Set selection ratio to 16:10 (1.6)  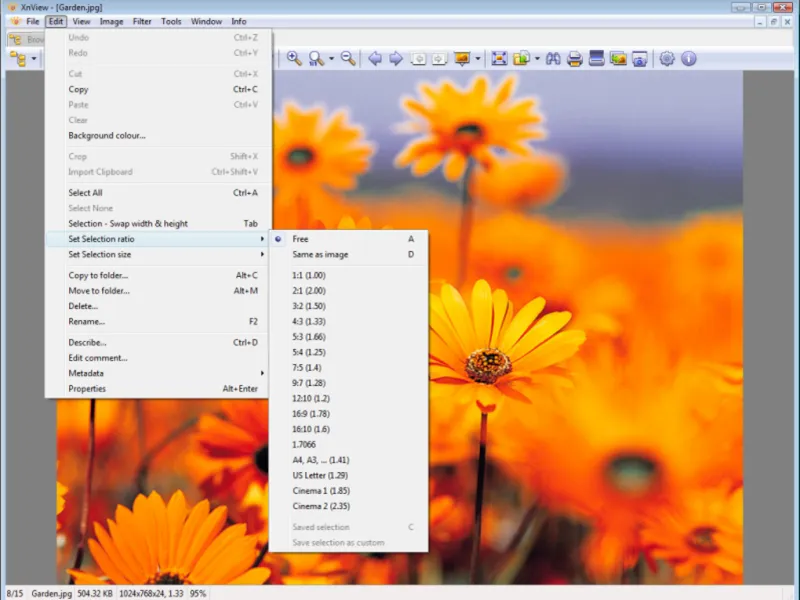tap(349, 429)
